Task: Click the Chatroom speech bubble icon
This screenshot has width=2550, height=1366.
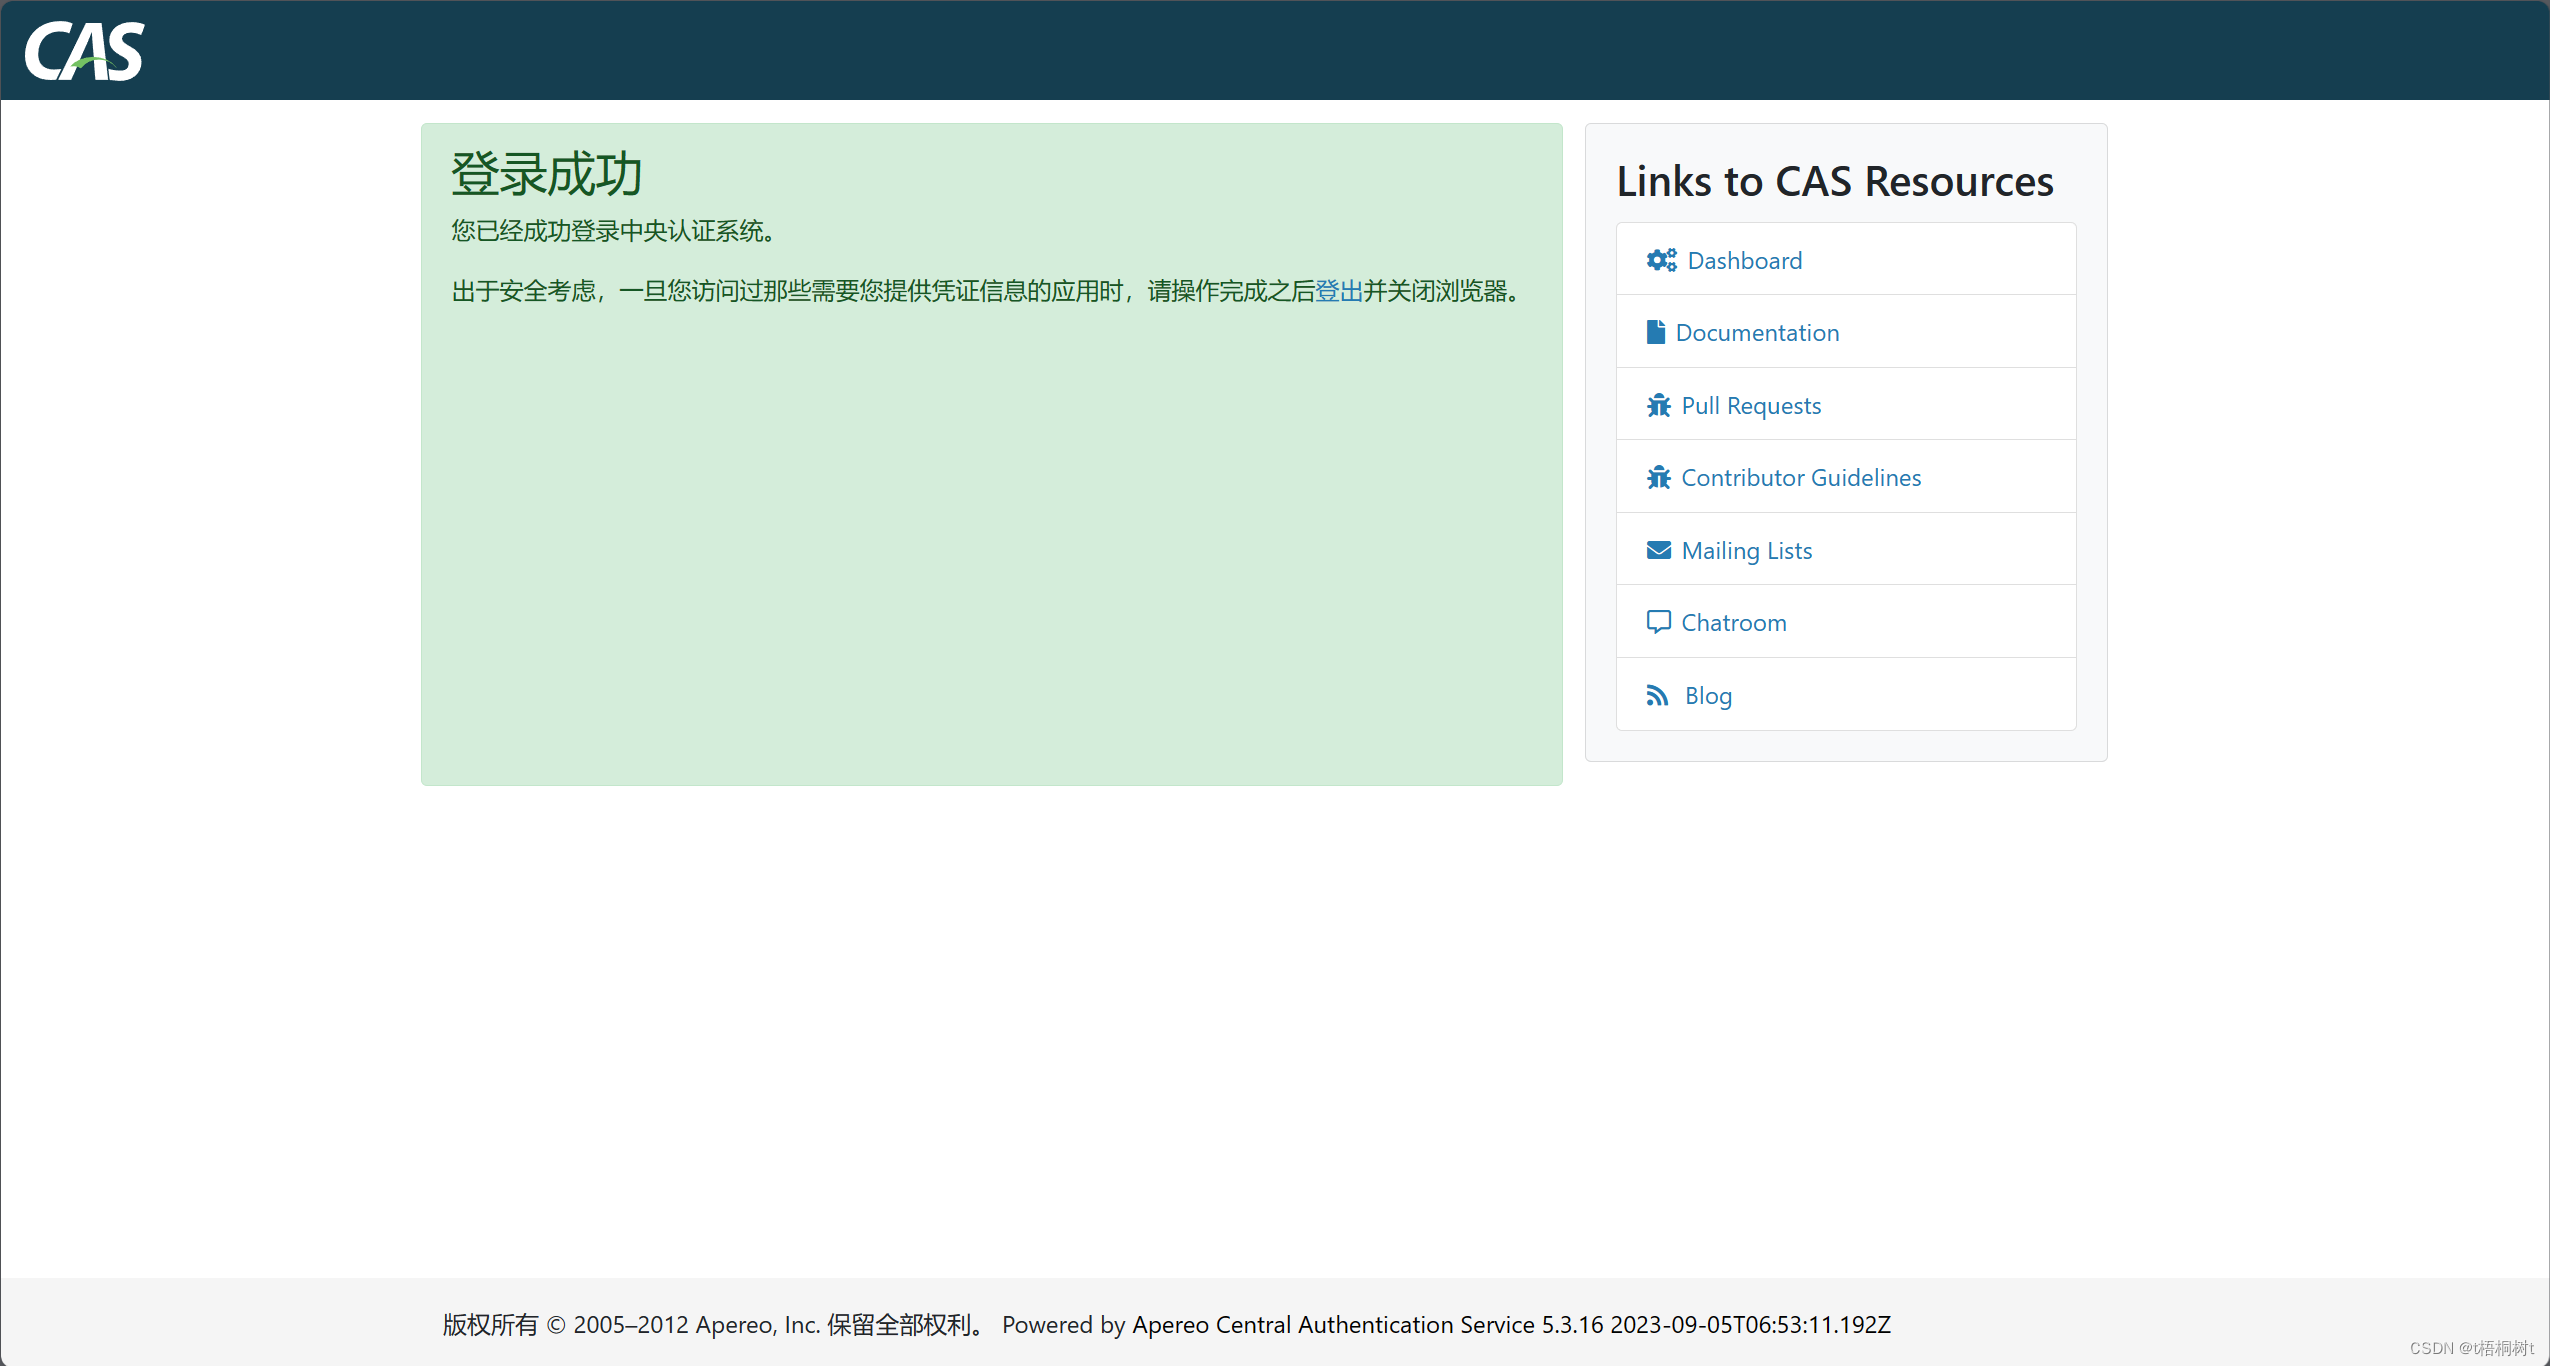Action: pyautogui.click(x=1658, y=622)
